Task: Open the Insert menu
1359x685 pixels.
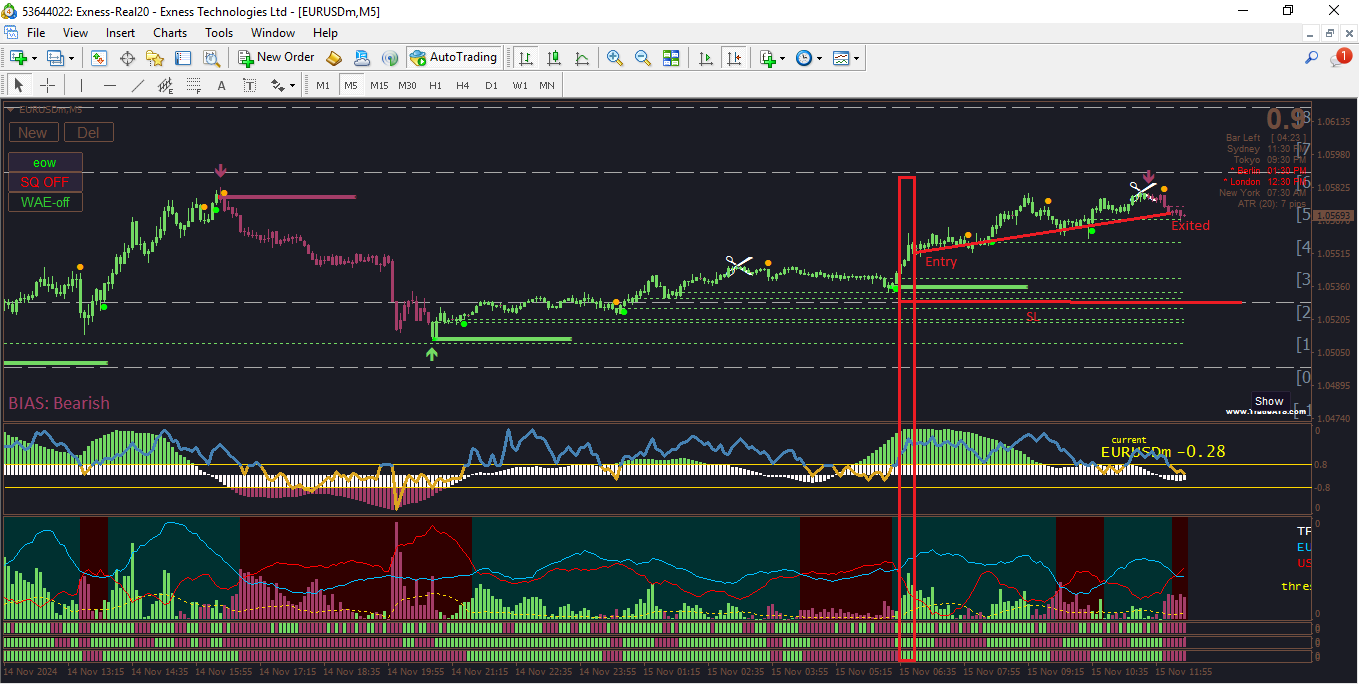Action: pos(120,33)
